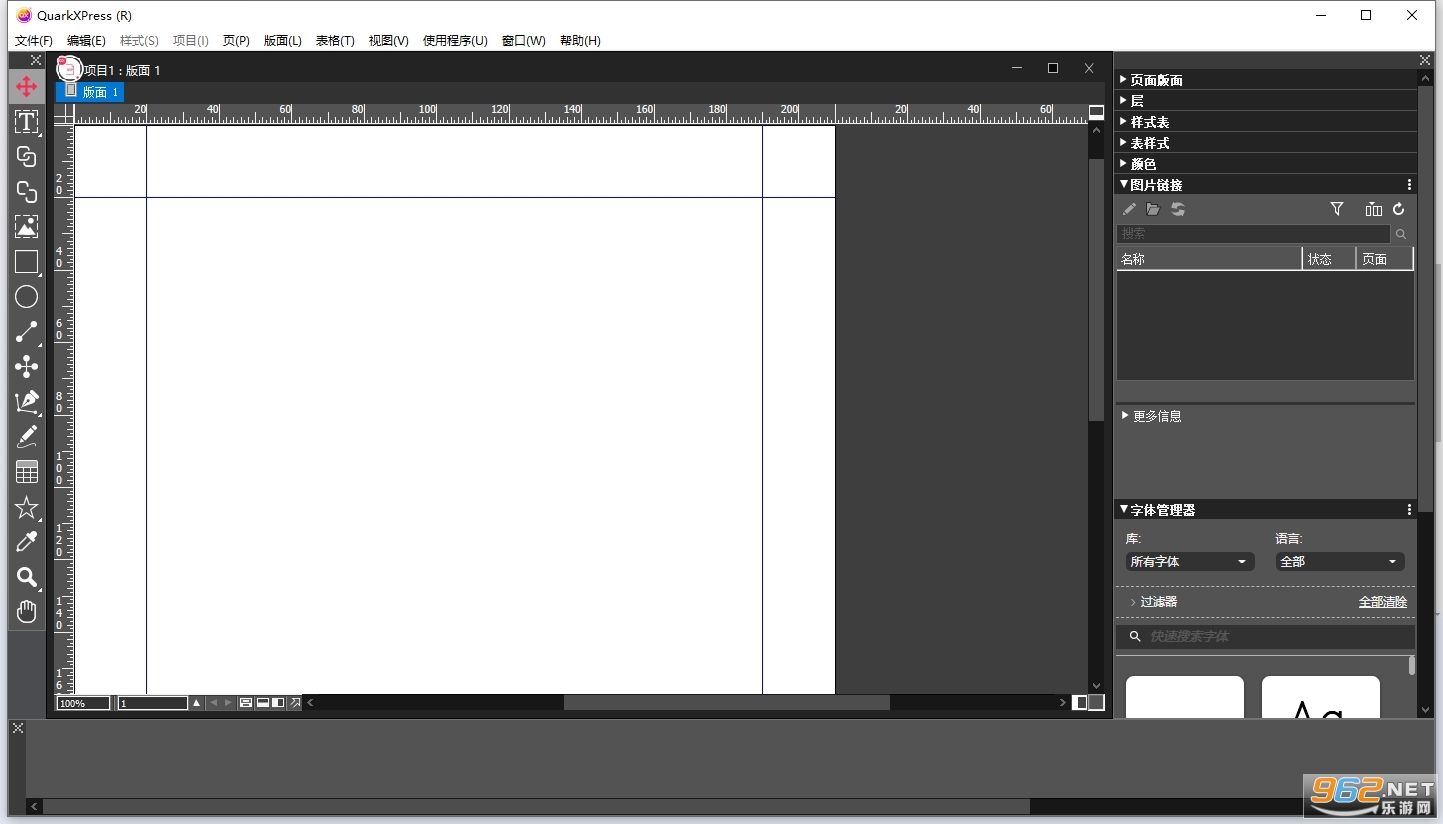
Task: Select the Pan hand tool
Action: click(27, 612)
